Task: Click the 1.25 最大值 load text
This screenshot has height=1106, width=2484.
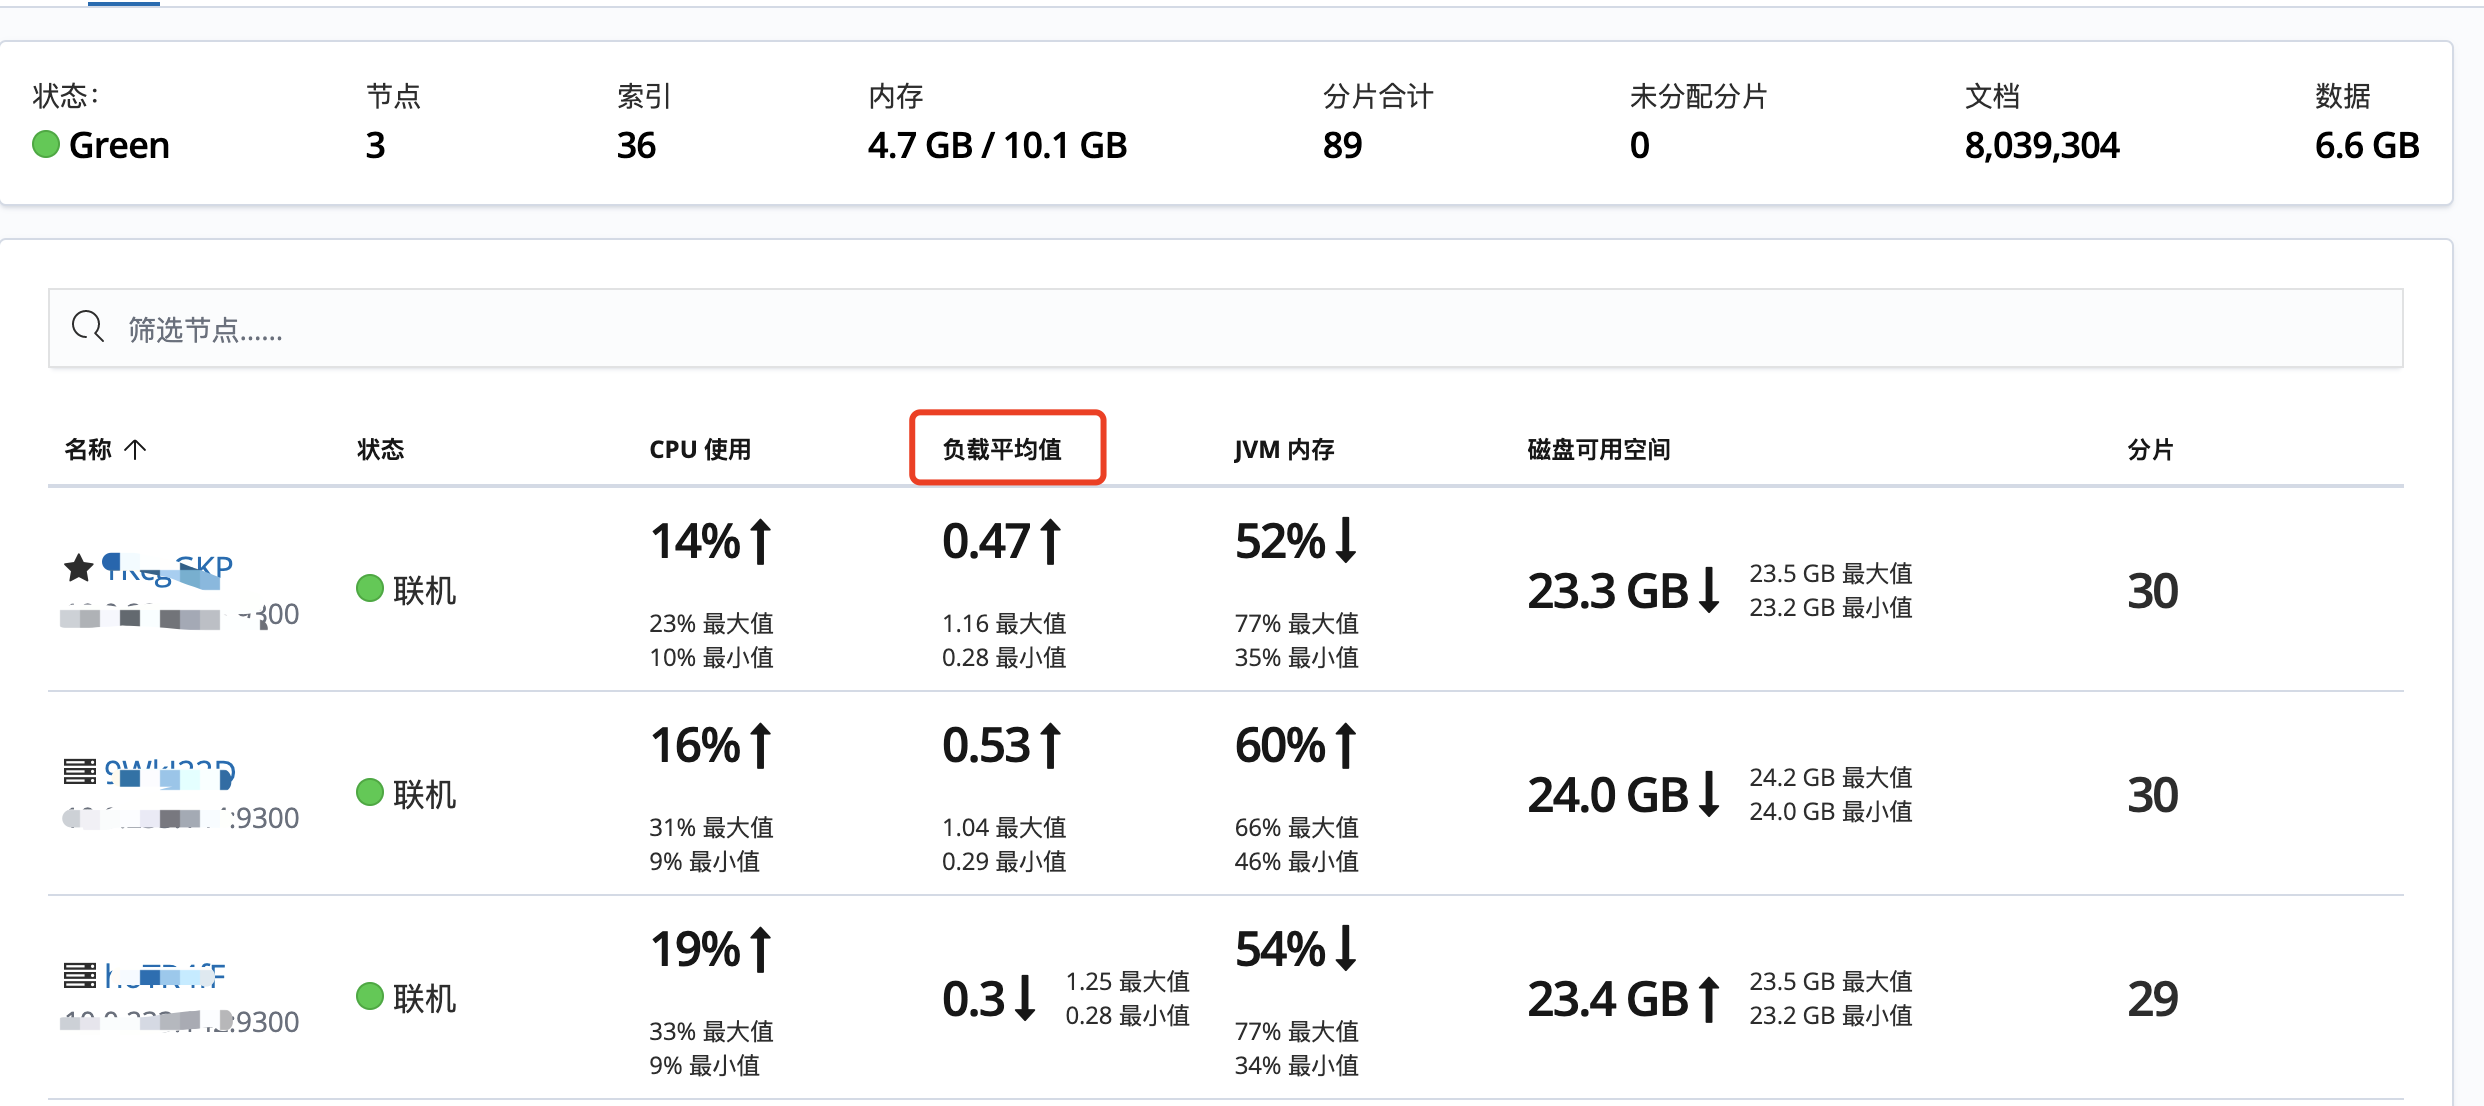Action: coord(1127,982)
